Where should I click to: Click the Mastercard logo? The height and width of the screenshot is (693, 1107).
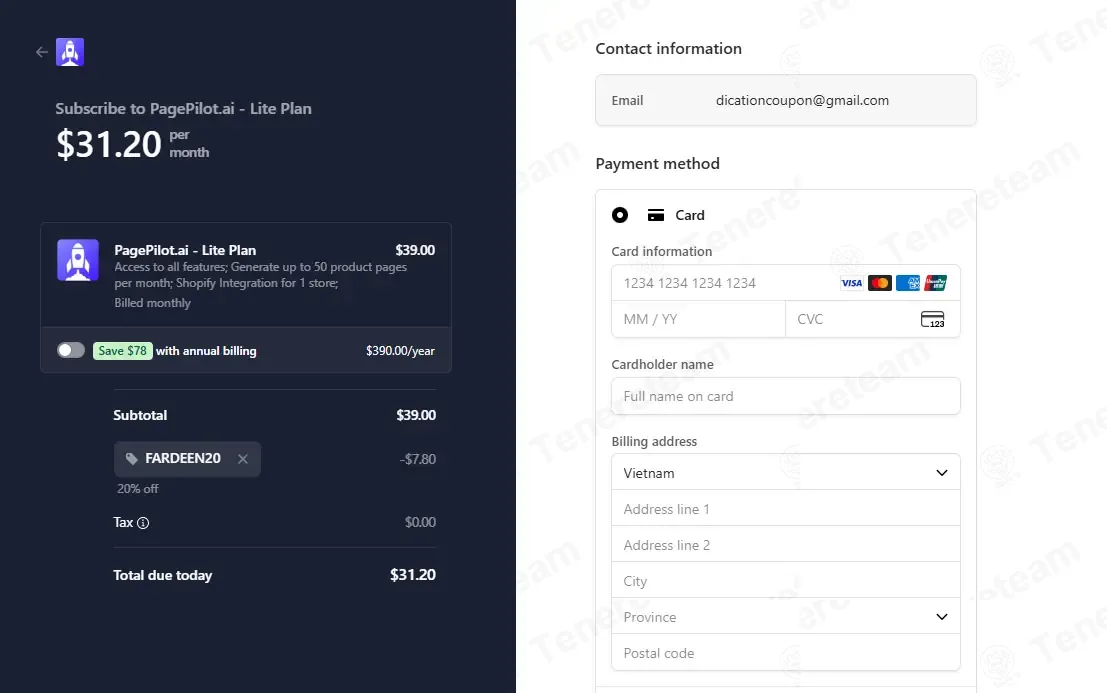[880, 283]
